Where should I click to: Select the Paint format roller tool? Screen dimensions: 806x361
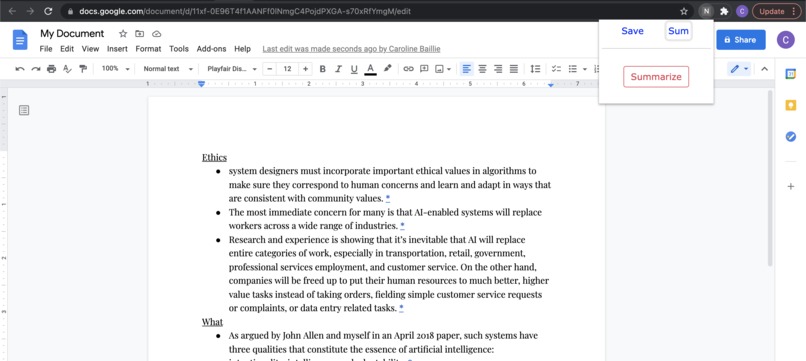click(83, 68)
